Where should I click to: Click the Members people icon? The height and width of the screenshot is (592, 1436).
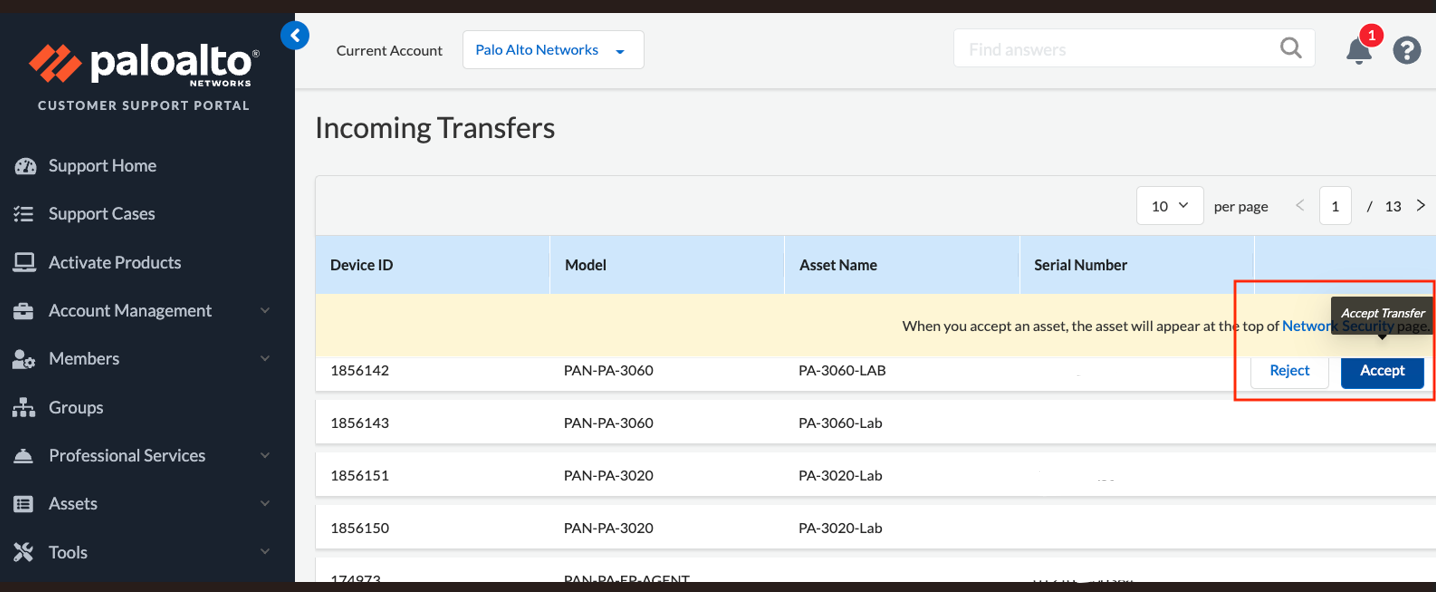coord(24,359)
